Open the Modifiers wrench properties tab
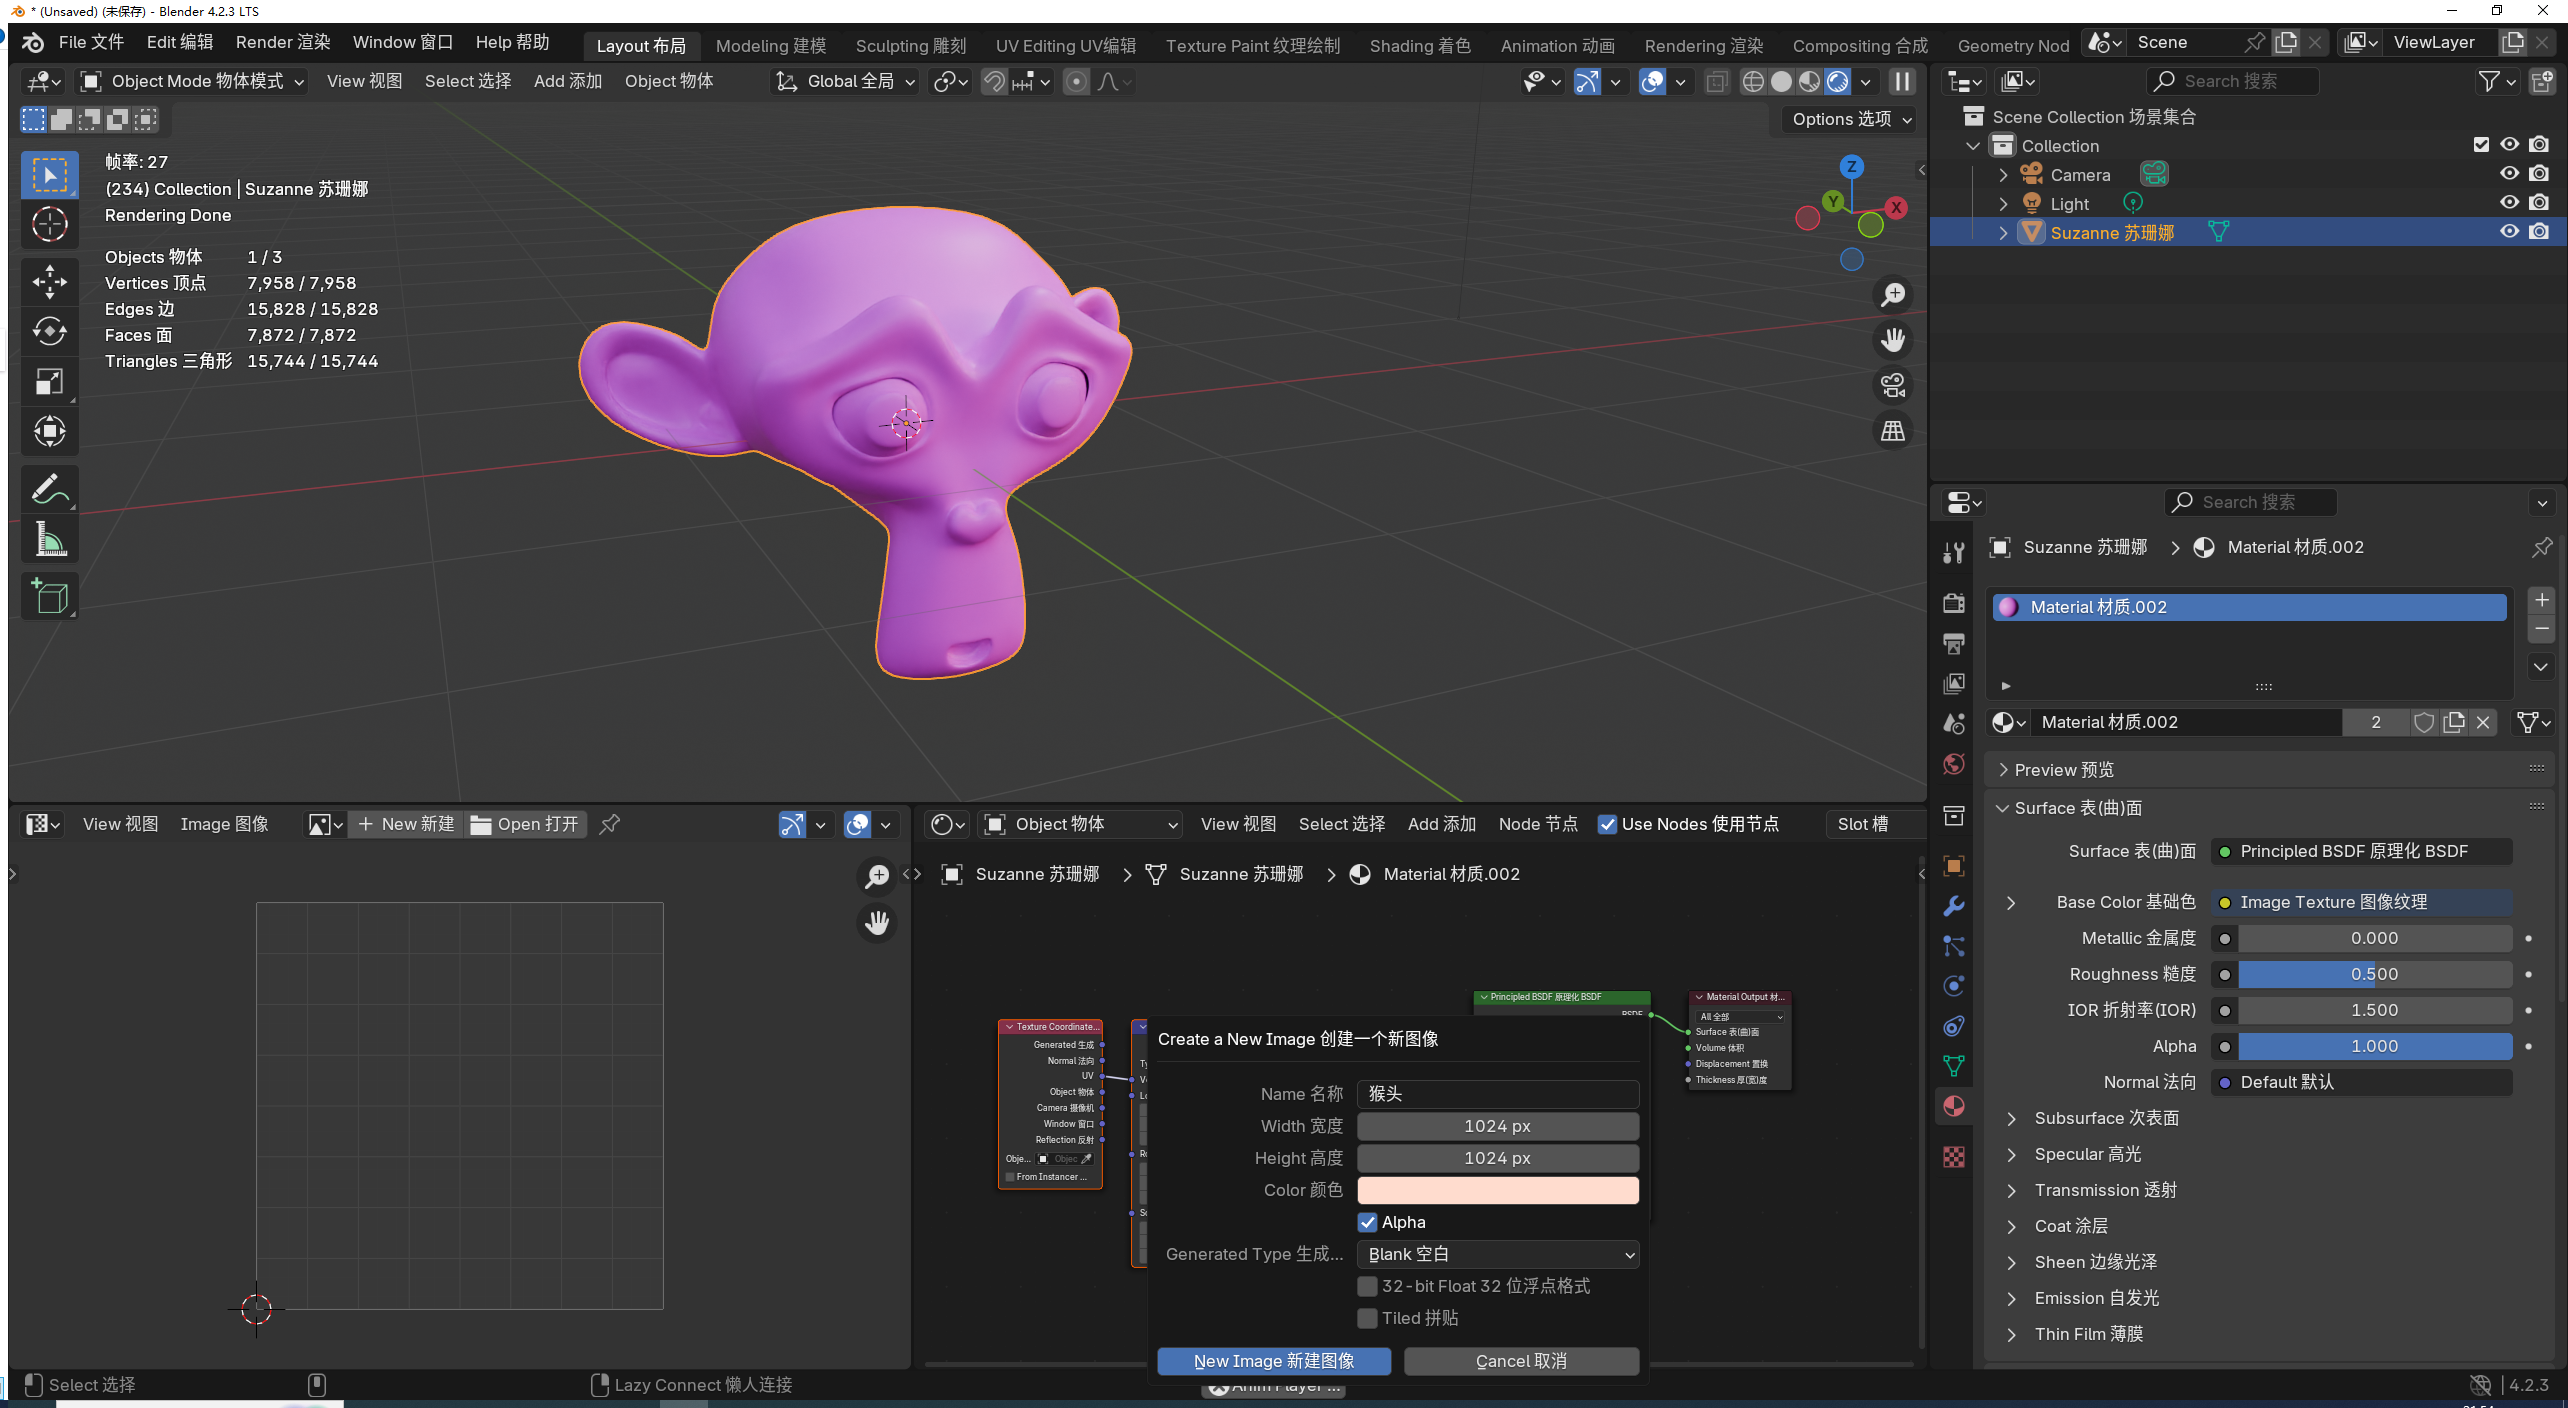Image resolution: width=2568 pixels, height=1408 pixels. pos(1954,906)
